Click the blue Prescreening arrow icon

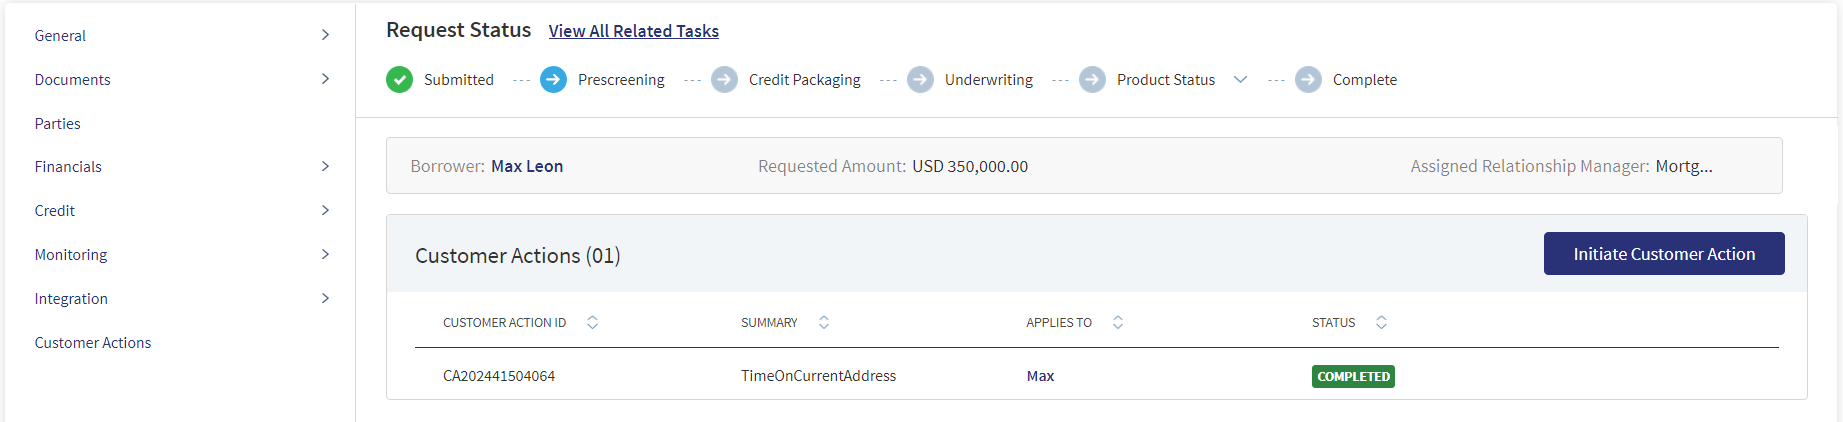tap(553, 79)
